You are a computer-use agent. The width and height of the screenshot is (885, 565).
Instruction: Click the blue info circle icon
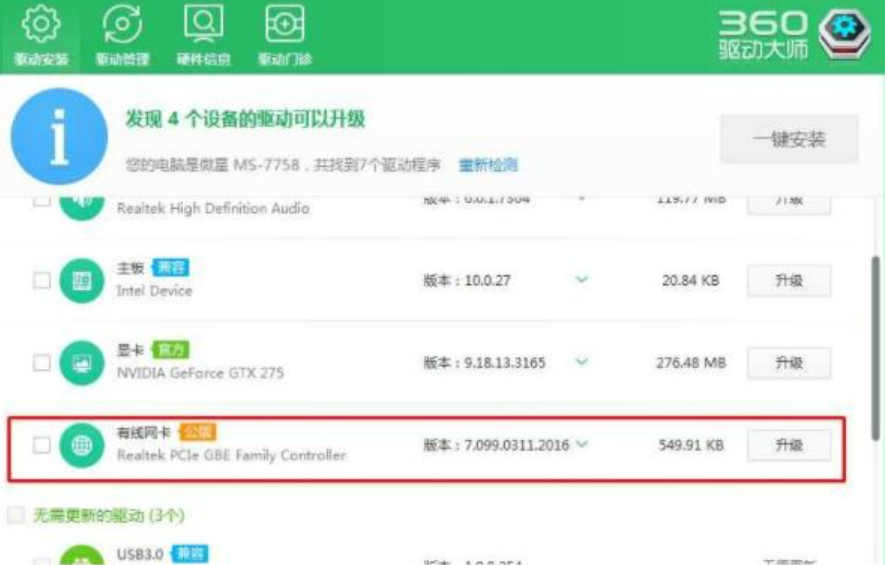[x=59, y=136]
